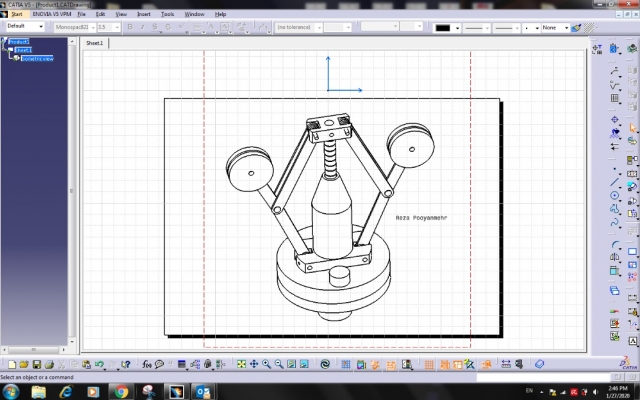640x400 pixels.
Task: Click the Windows Start orb
Action: click(10, 392)
